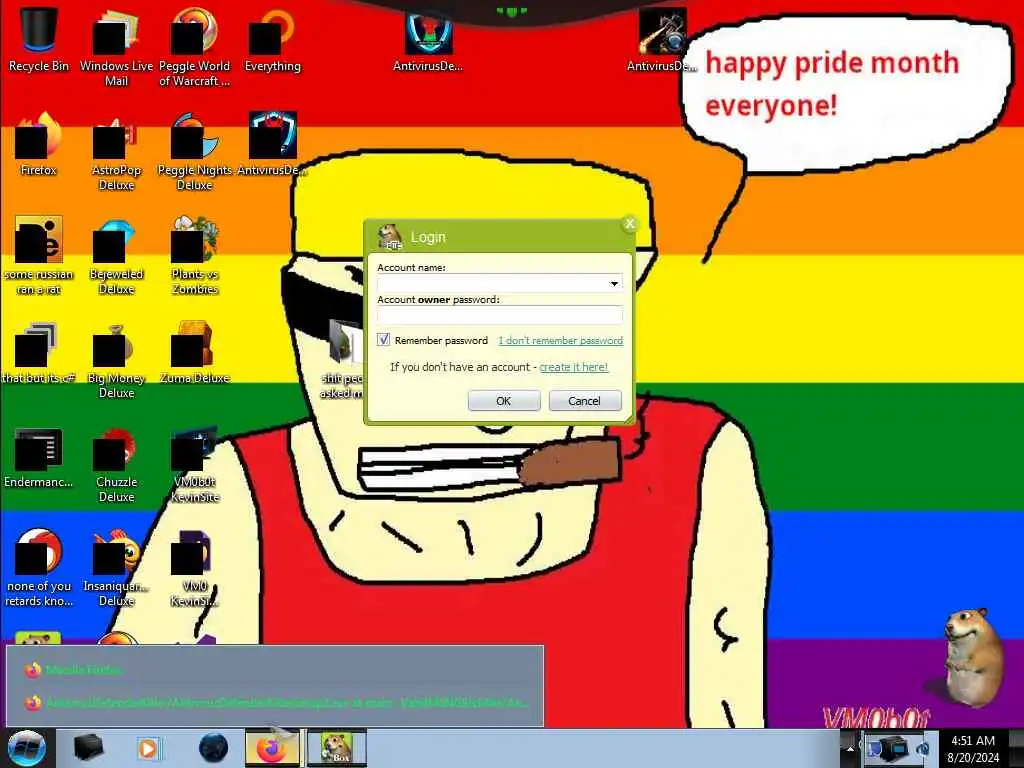Viewport: 1024px width, 768px height.
Task: Click the dark globe taskbar icon
Action: 214,748
